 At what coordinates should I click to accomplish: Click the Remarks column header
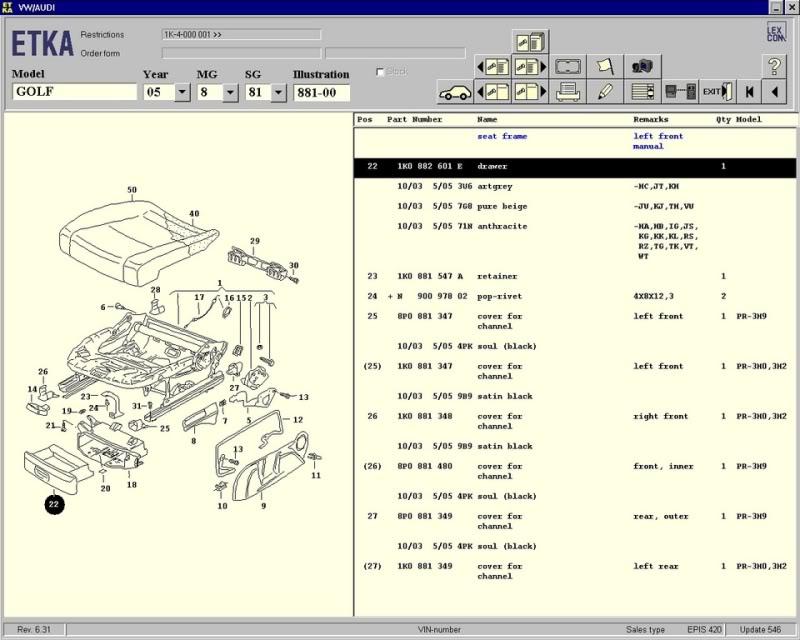tap(651, 119)
